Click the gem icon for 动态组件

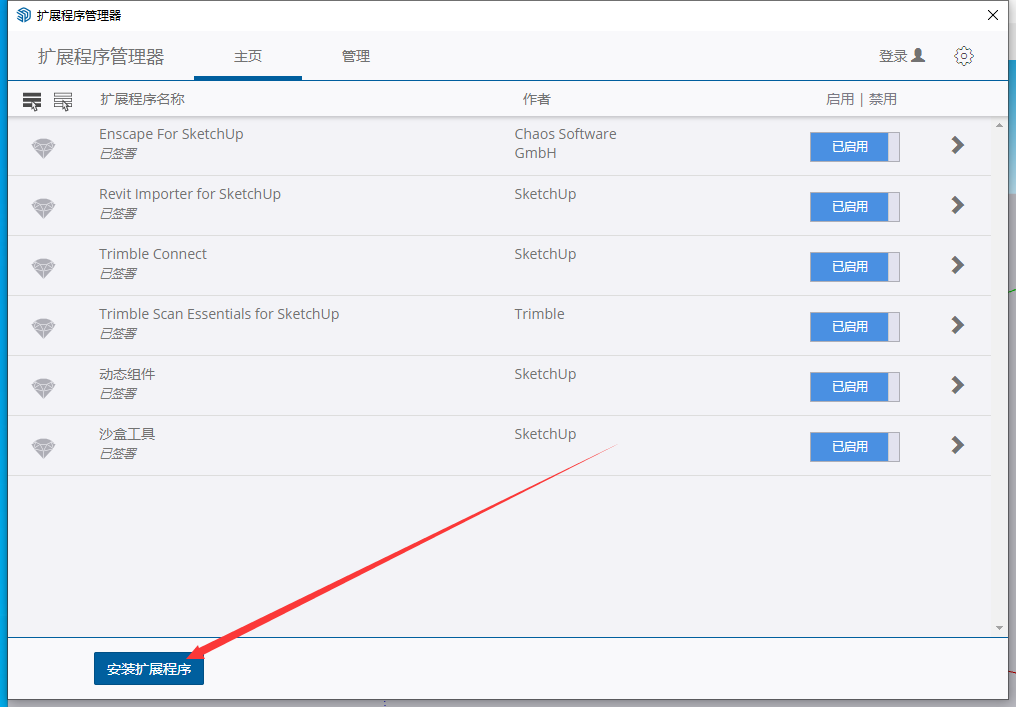43,388
